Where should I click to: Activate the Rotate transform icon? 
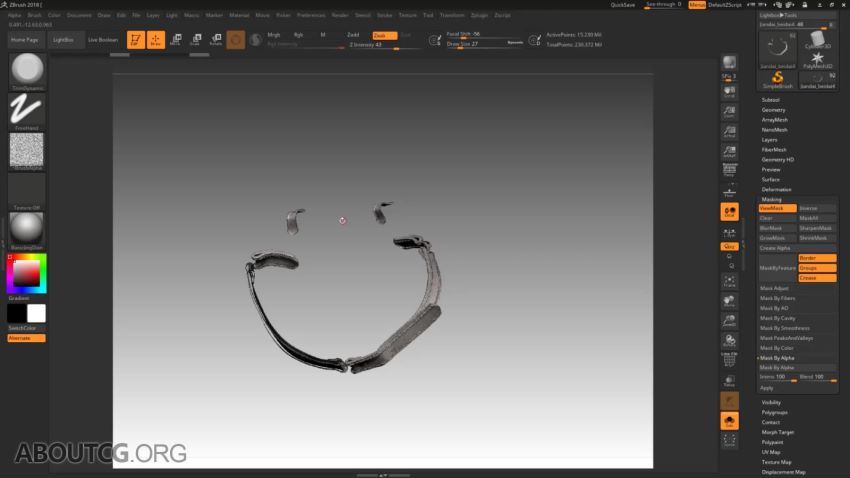tap(216, 40)
